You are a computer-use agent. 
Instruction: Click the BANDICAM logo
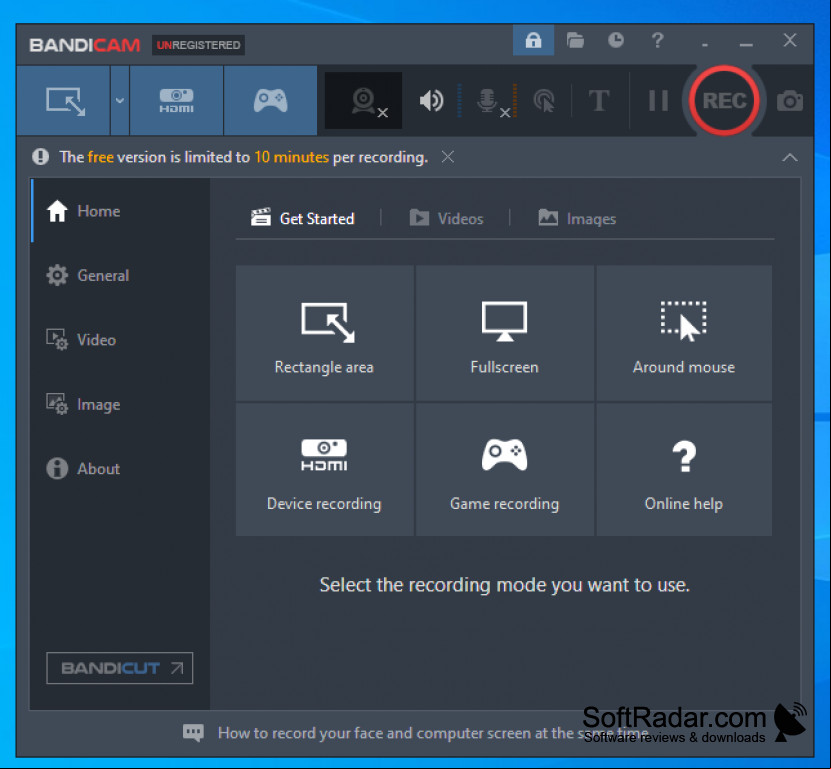tap(85, 45)
